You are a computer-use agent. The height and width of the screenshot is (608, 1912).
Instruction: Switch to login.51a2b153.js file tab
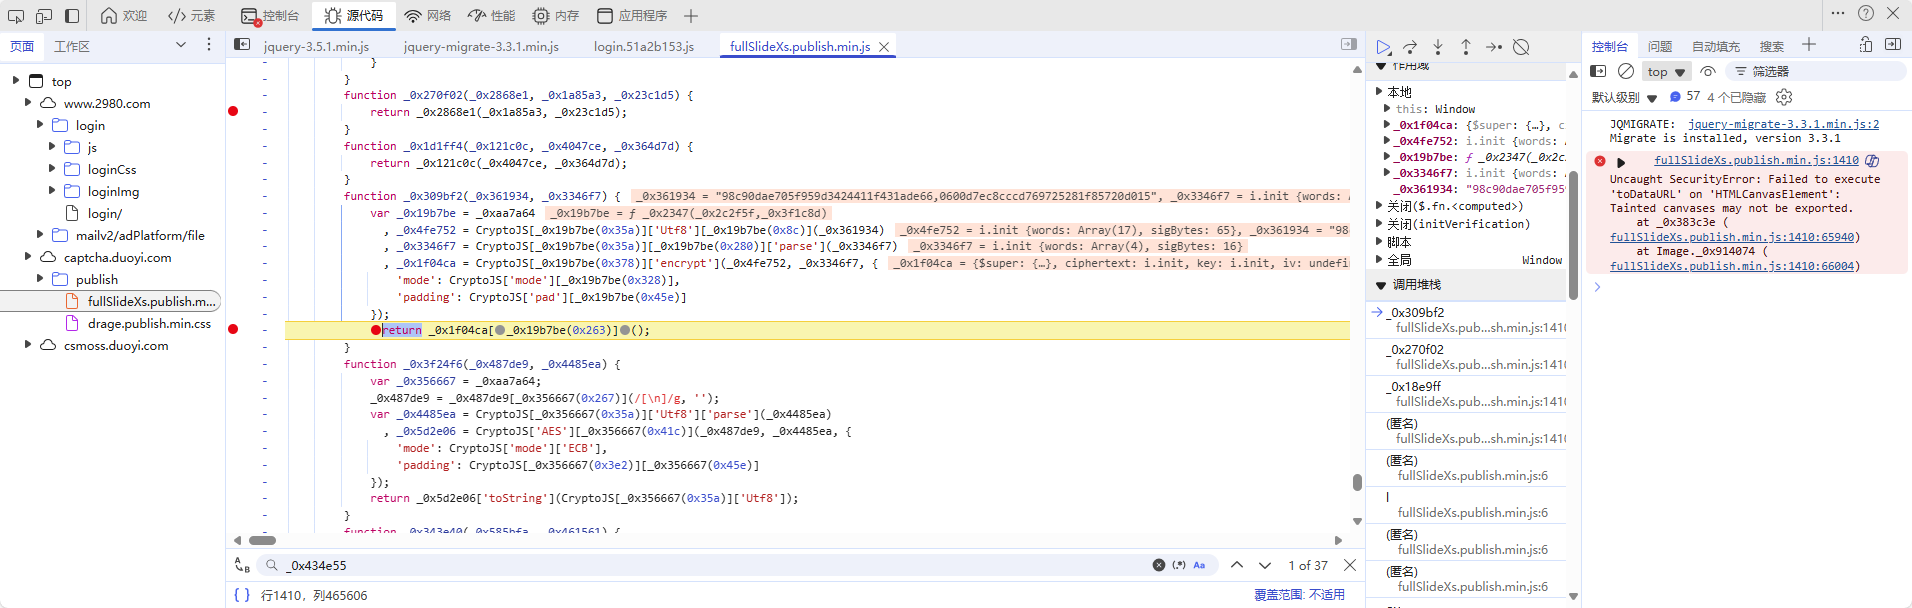[644, 46]
